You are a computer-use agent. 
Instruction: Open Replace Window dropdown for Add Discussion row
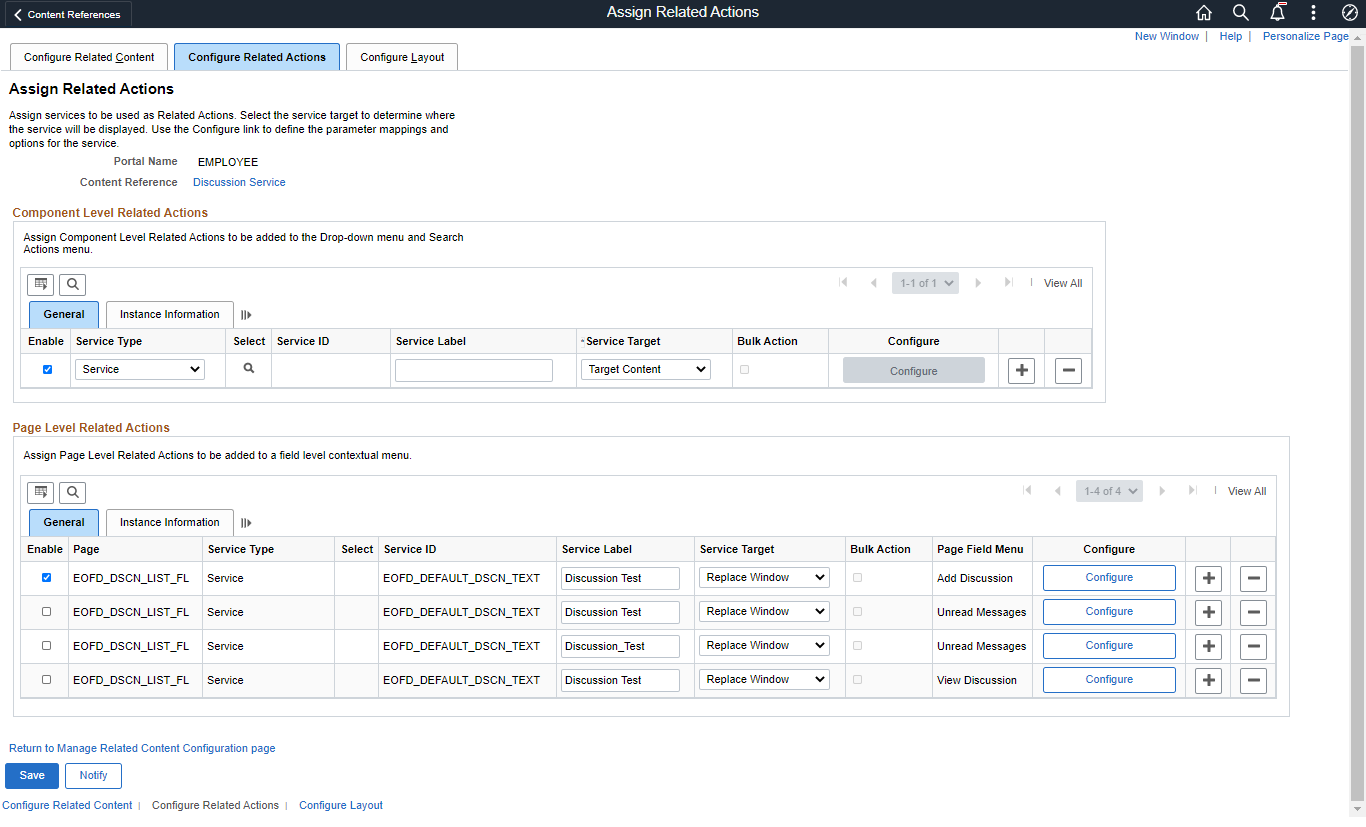[764, 577]
